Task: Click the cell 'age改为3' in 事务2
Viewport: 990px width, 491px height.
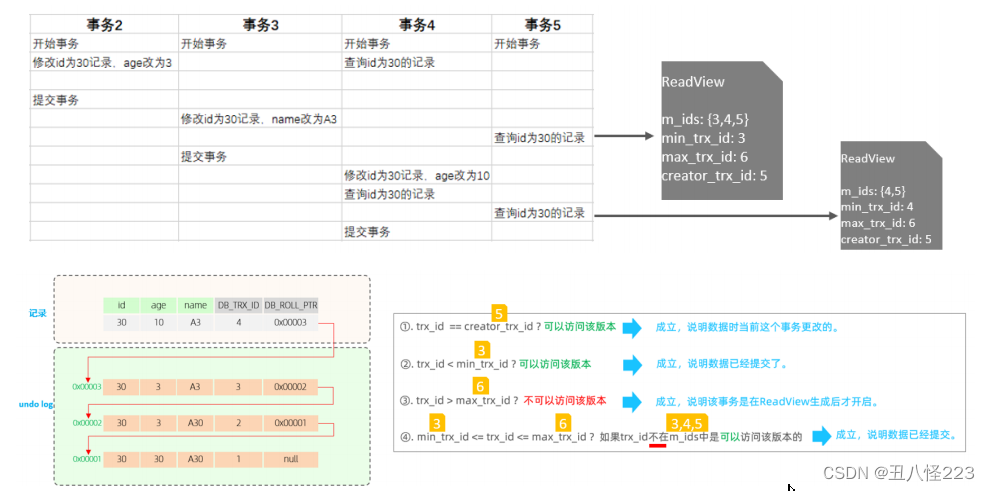Action: point(102,63)
